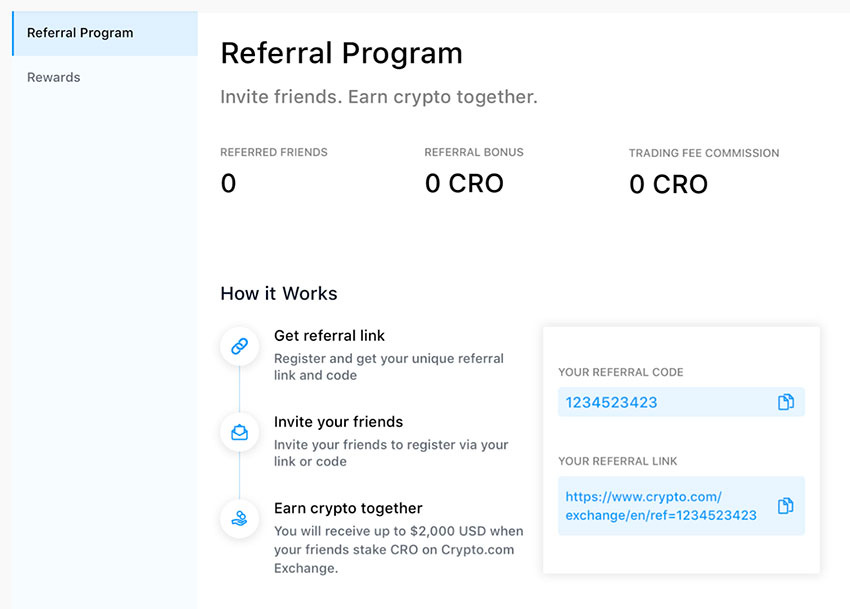Click the Trading Fee Commission 0 CRO value
The image size is (850, 609).
[x=668, y=184]
